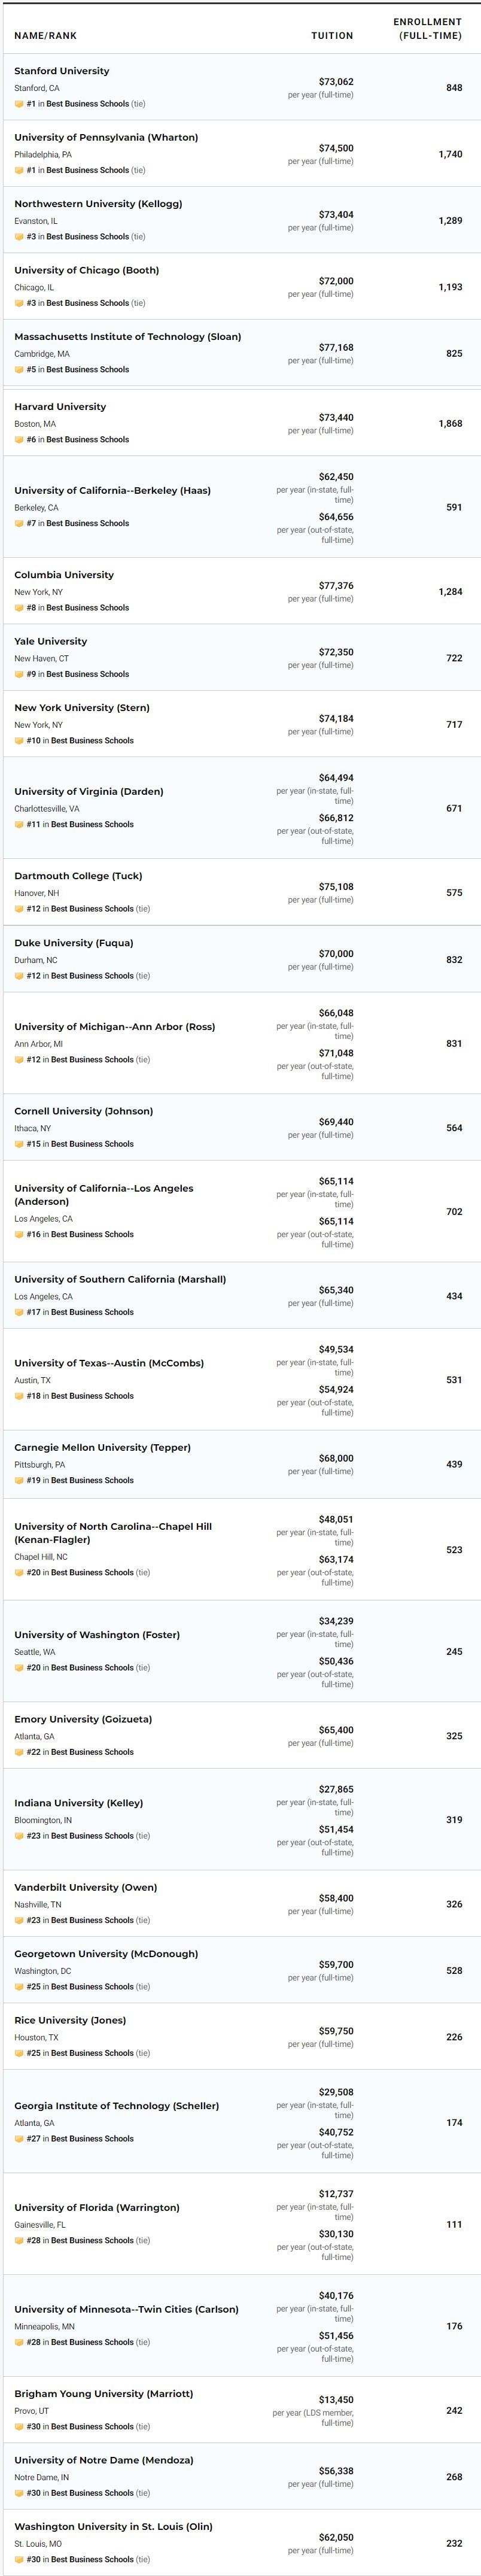This screenshot has width=481, height=2576.
Task: Open New York University (Stern) profile link
Action: (82, 708)
